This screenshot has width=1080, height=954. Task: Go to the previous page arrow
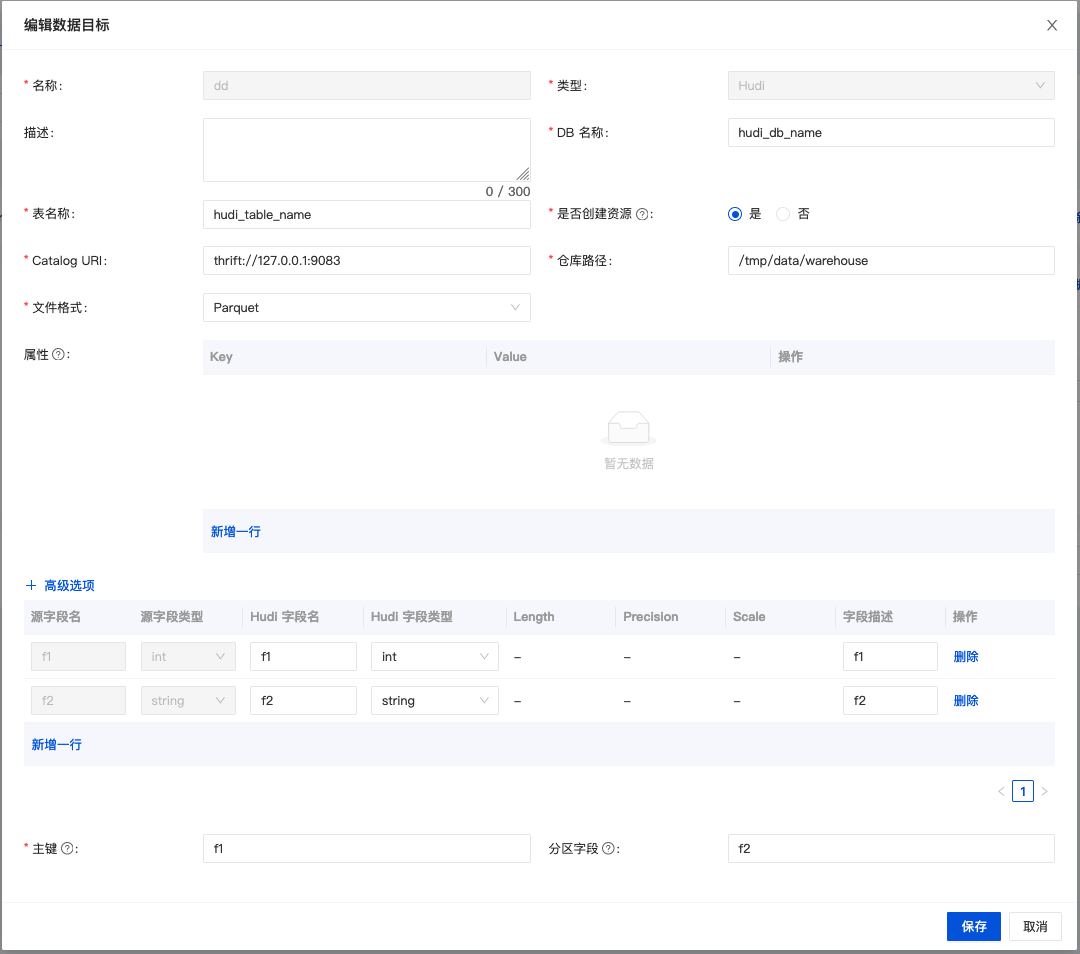tap(1001, 792)
